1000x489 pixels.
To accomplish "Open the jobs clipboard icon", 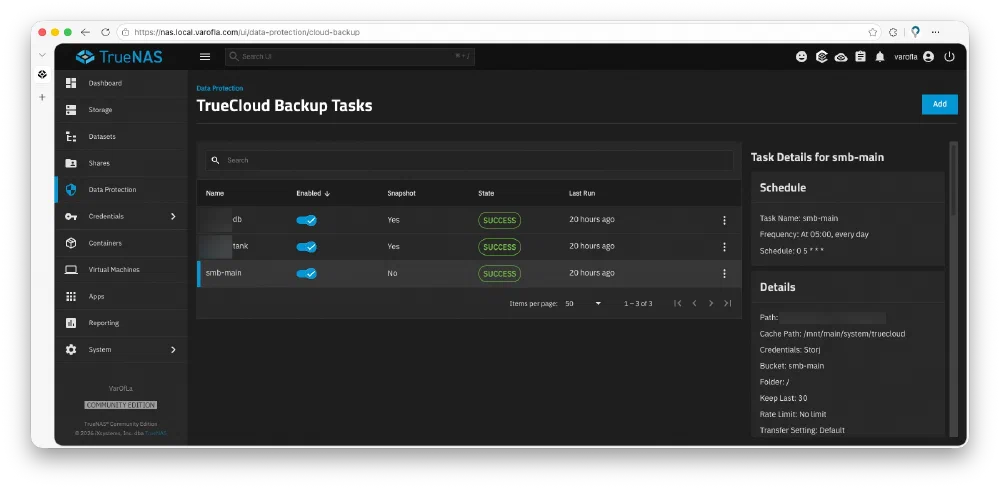I will (x=860, y=57).
